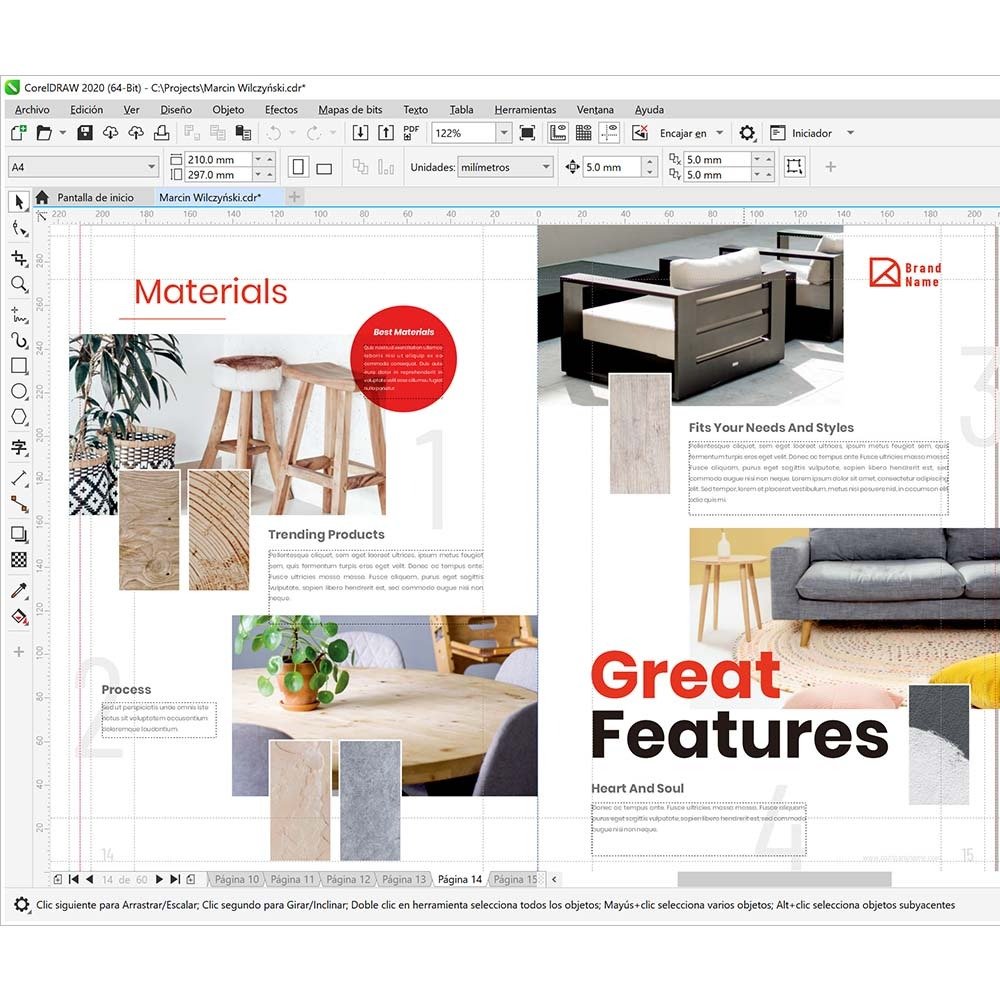Select the Text tool

[x=18, y=447]
